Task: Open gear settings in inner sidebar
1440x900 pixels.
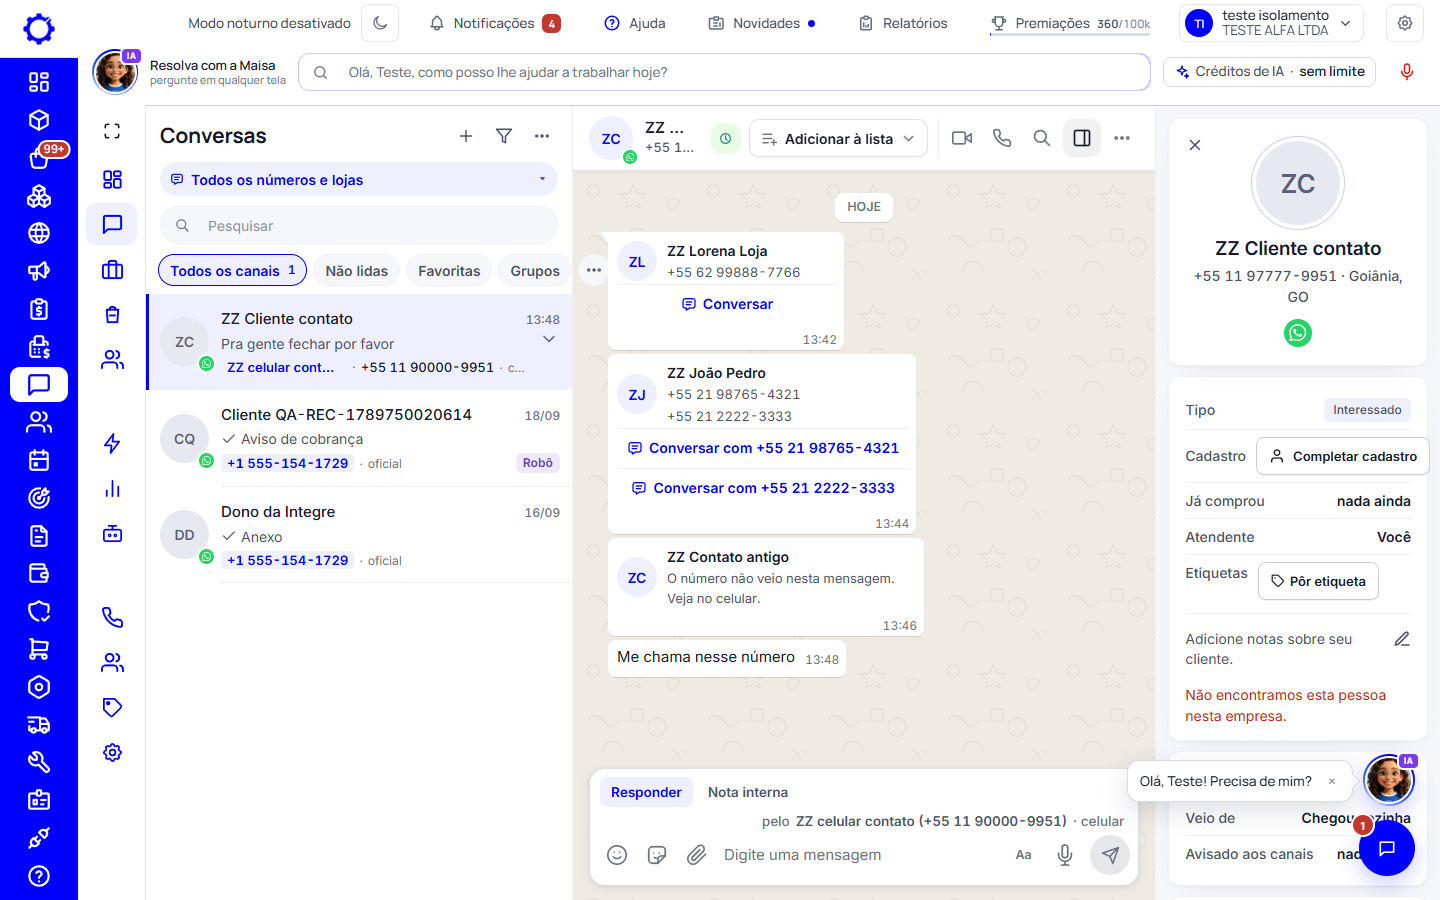Action: (112, 753)
